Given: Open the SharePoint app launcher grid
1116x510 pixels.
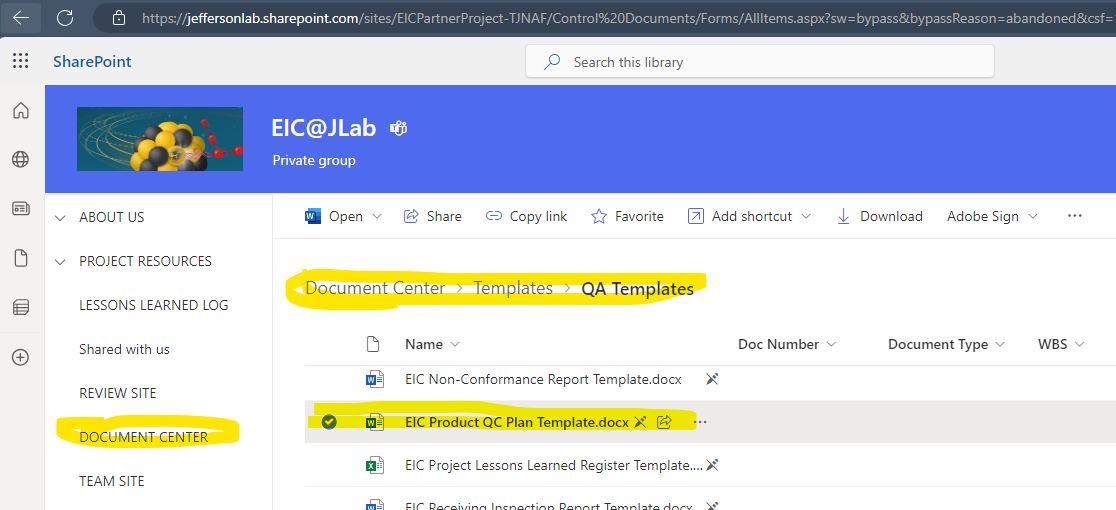Looking at the screenshot, I should pyautogui.click(x=21, y=61).
